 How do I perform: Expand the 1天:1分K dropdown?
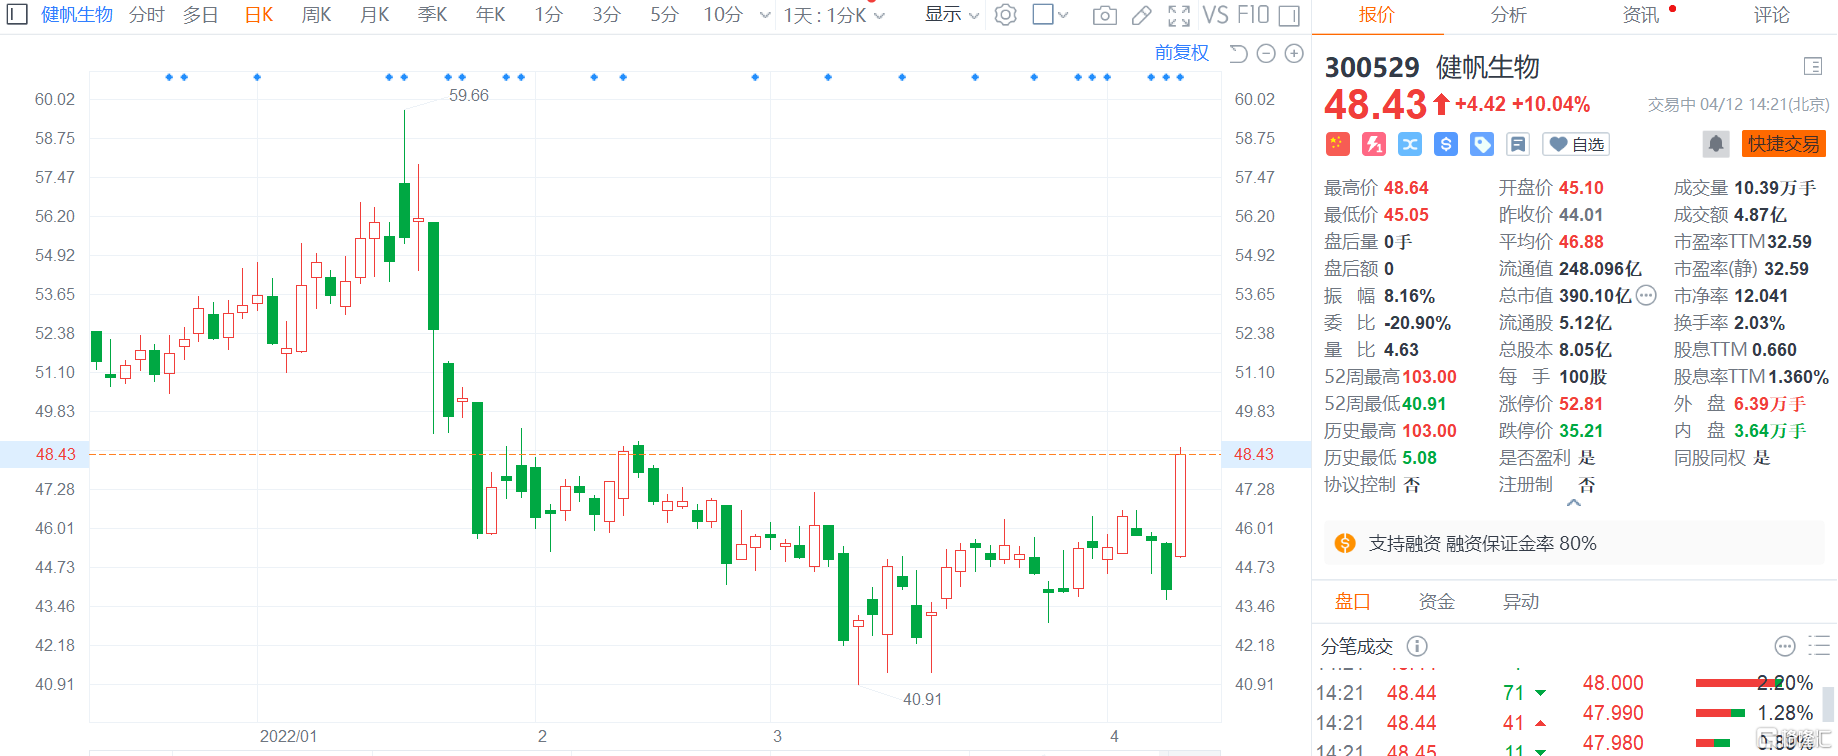point(834,15)
